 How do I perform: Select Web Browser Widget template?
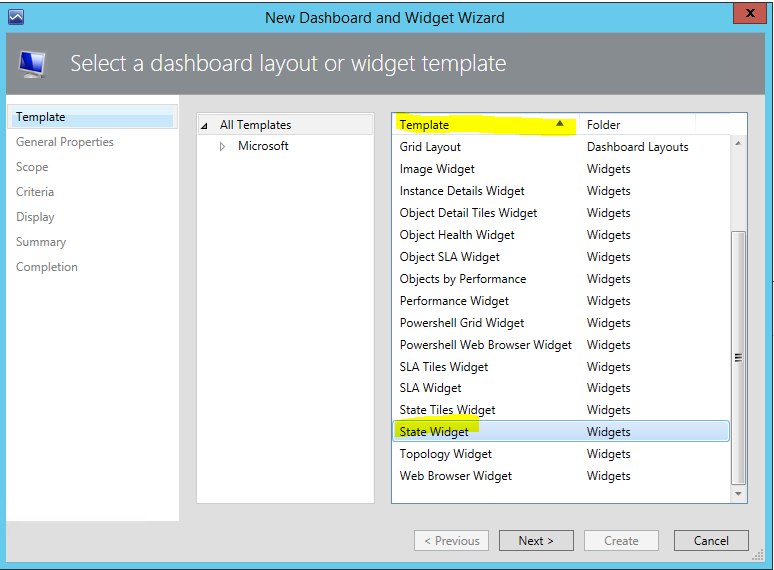click(x=561, y=476)
